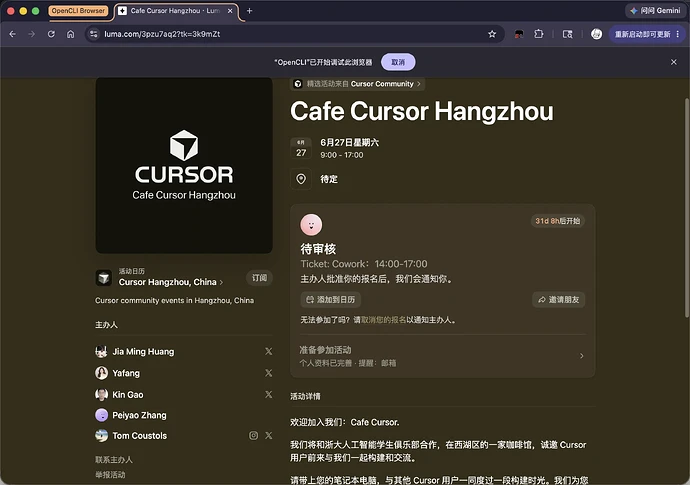Click the browser forward arrow

32,34
